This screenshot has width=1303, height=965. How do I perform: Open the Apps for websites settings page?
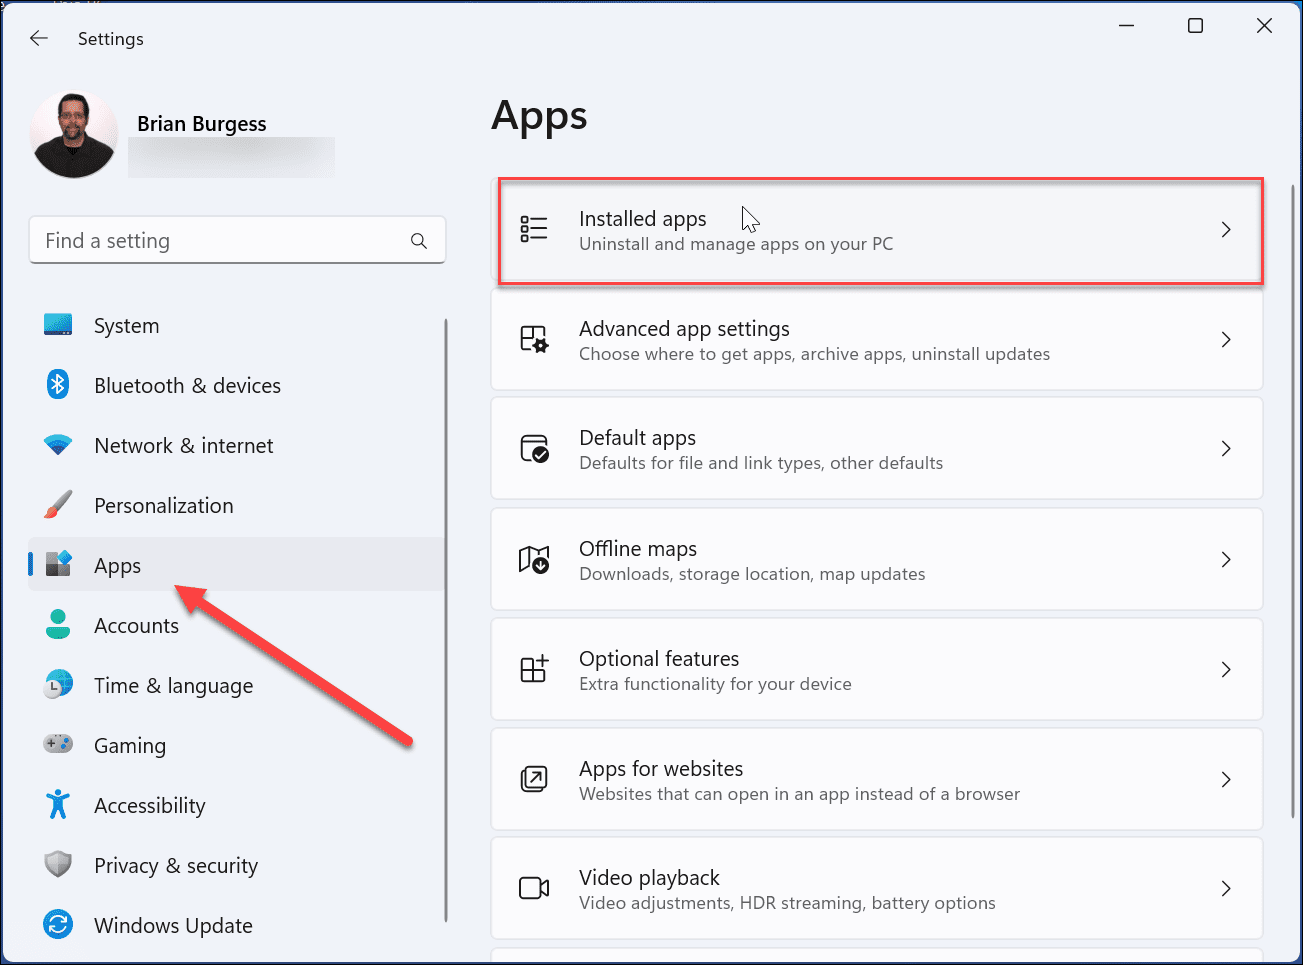point(875,779)
